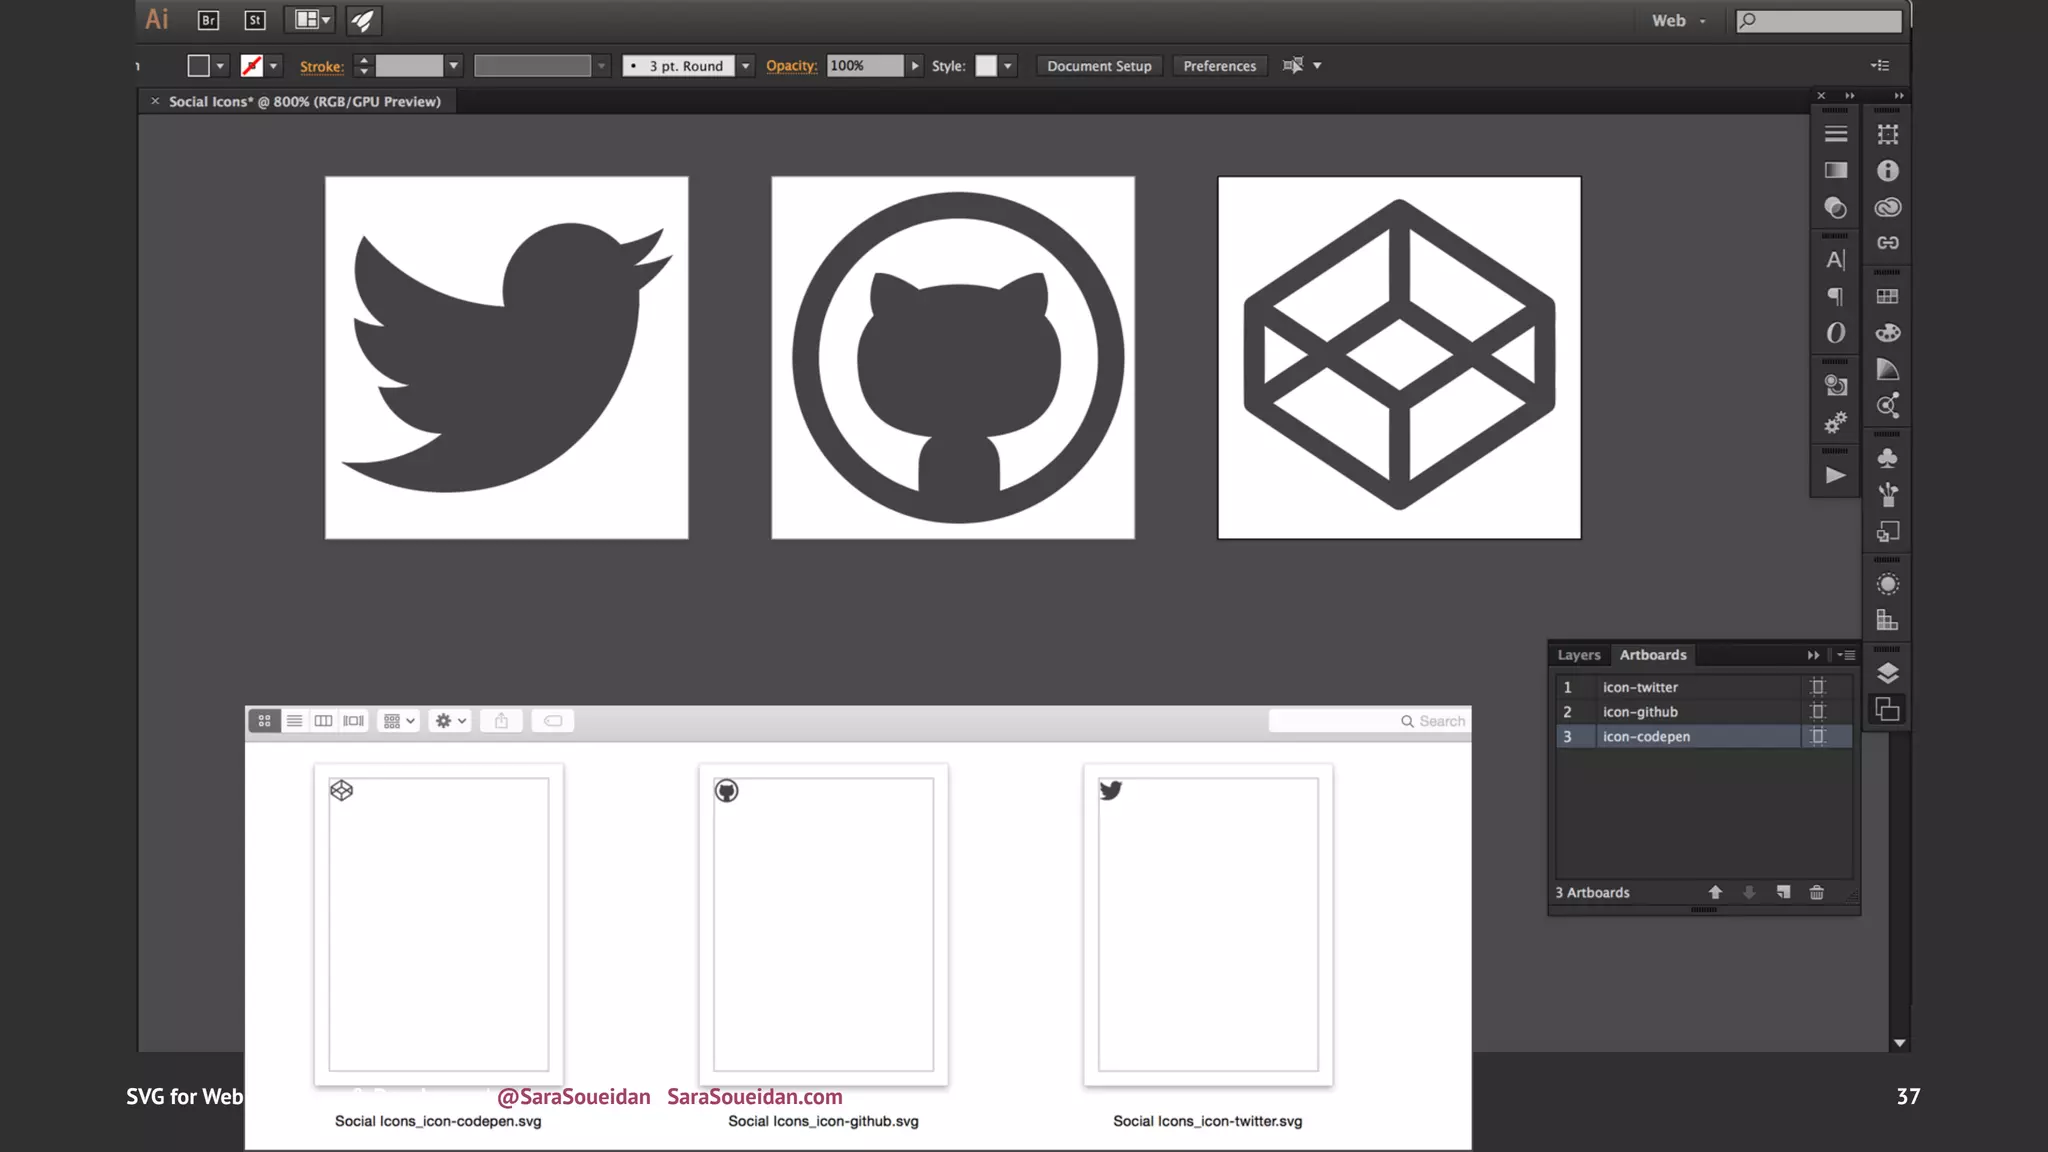Open the Layers panel dock icon

pos(1887,673)
